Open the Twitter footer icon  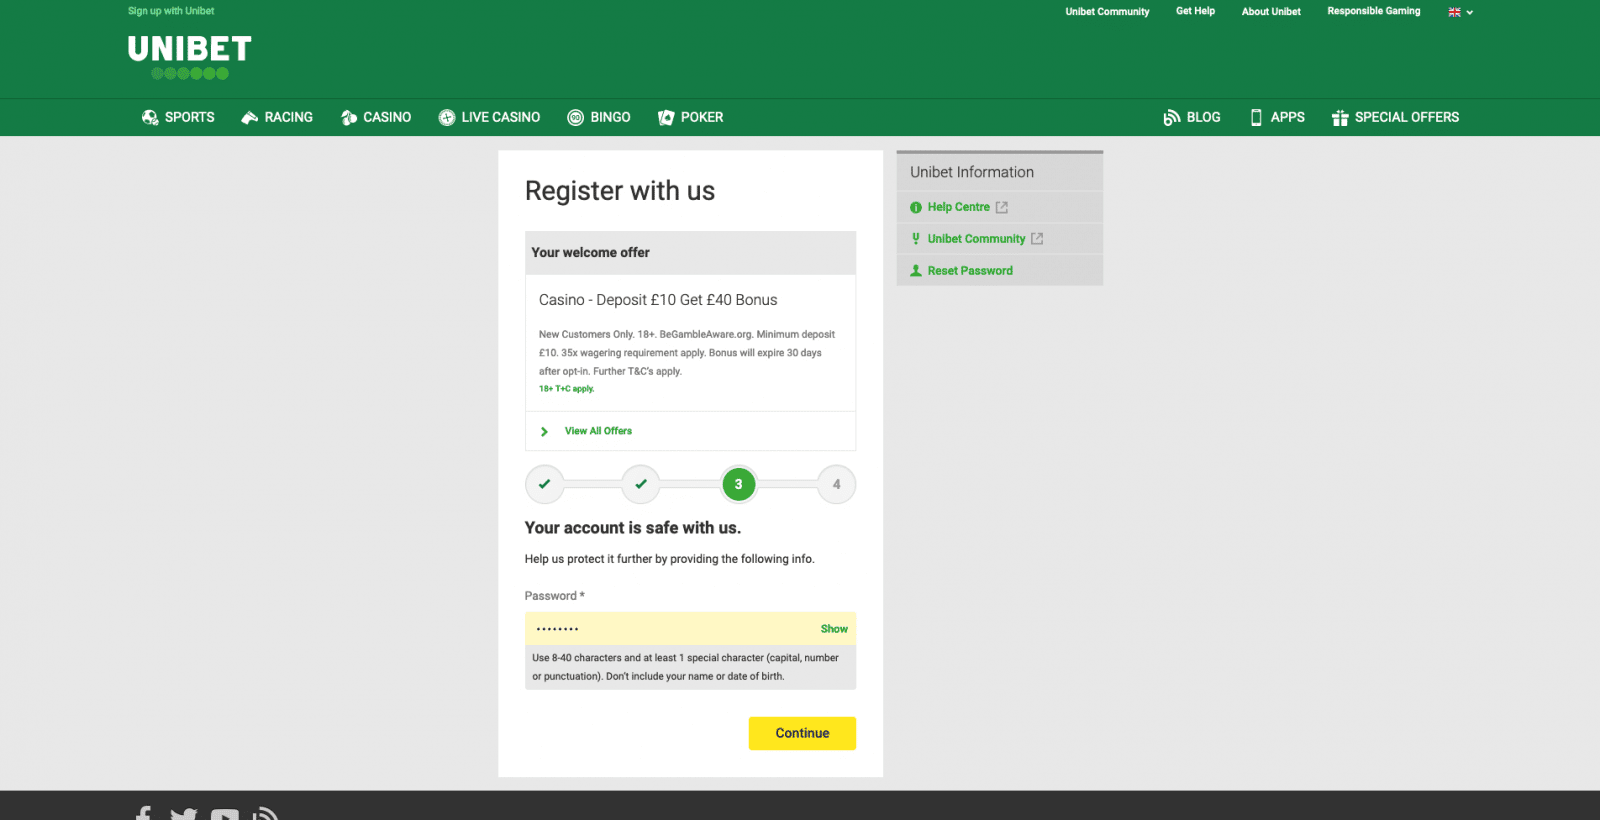(184, 815)
